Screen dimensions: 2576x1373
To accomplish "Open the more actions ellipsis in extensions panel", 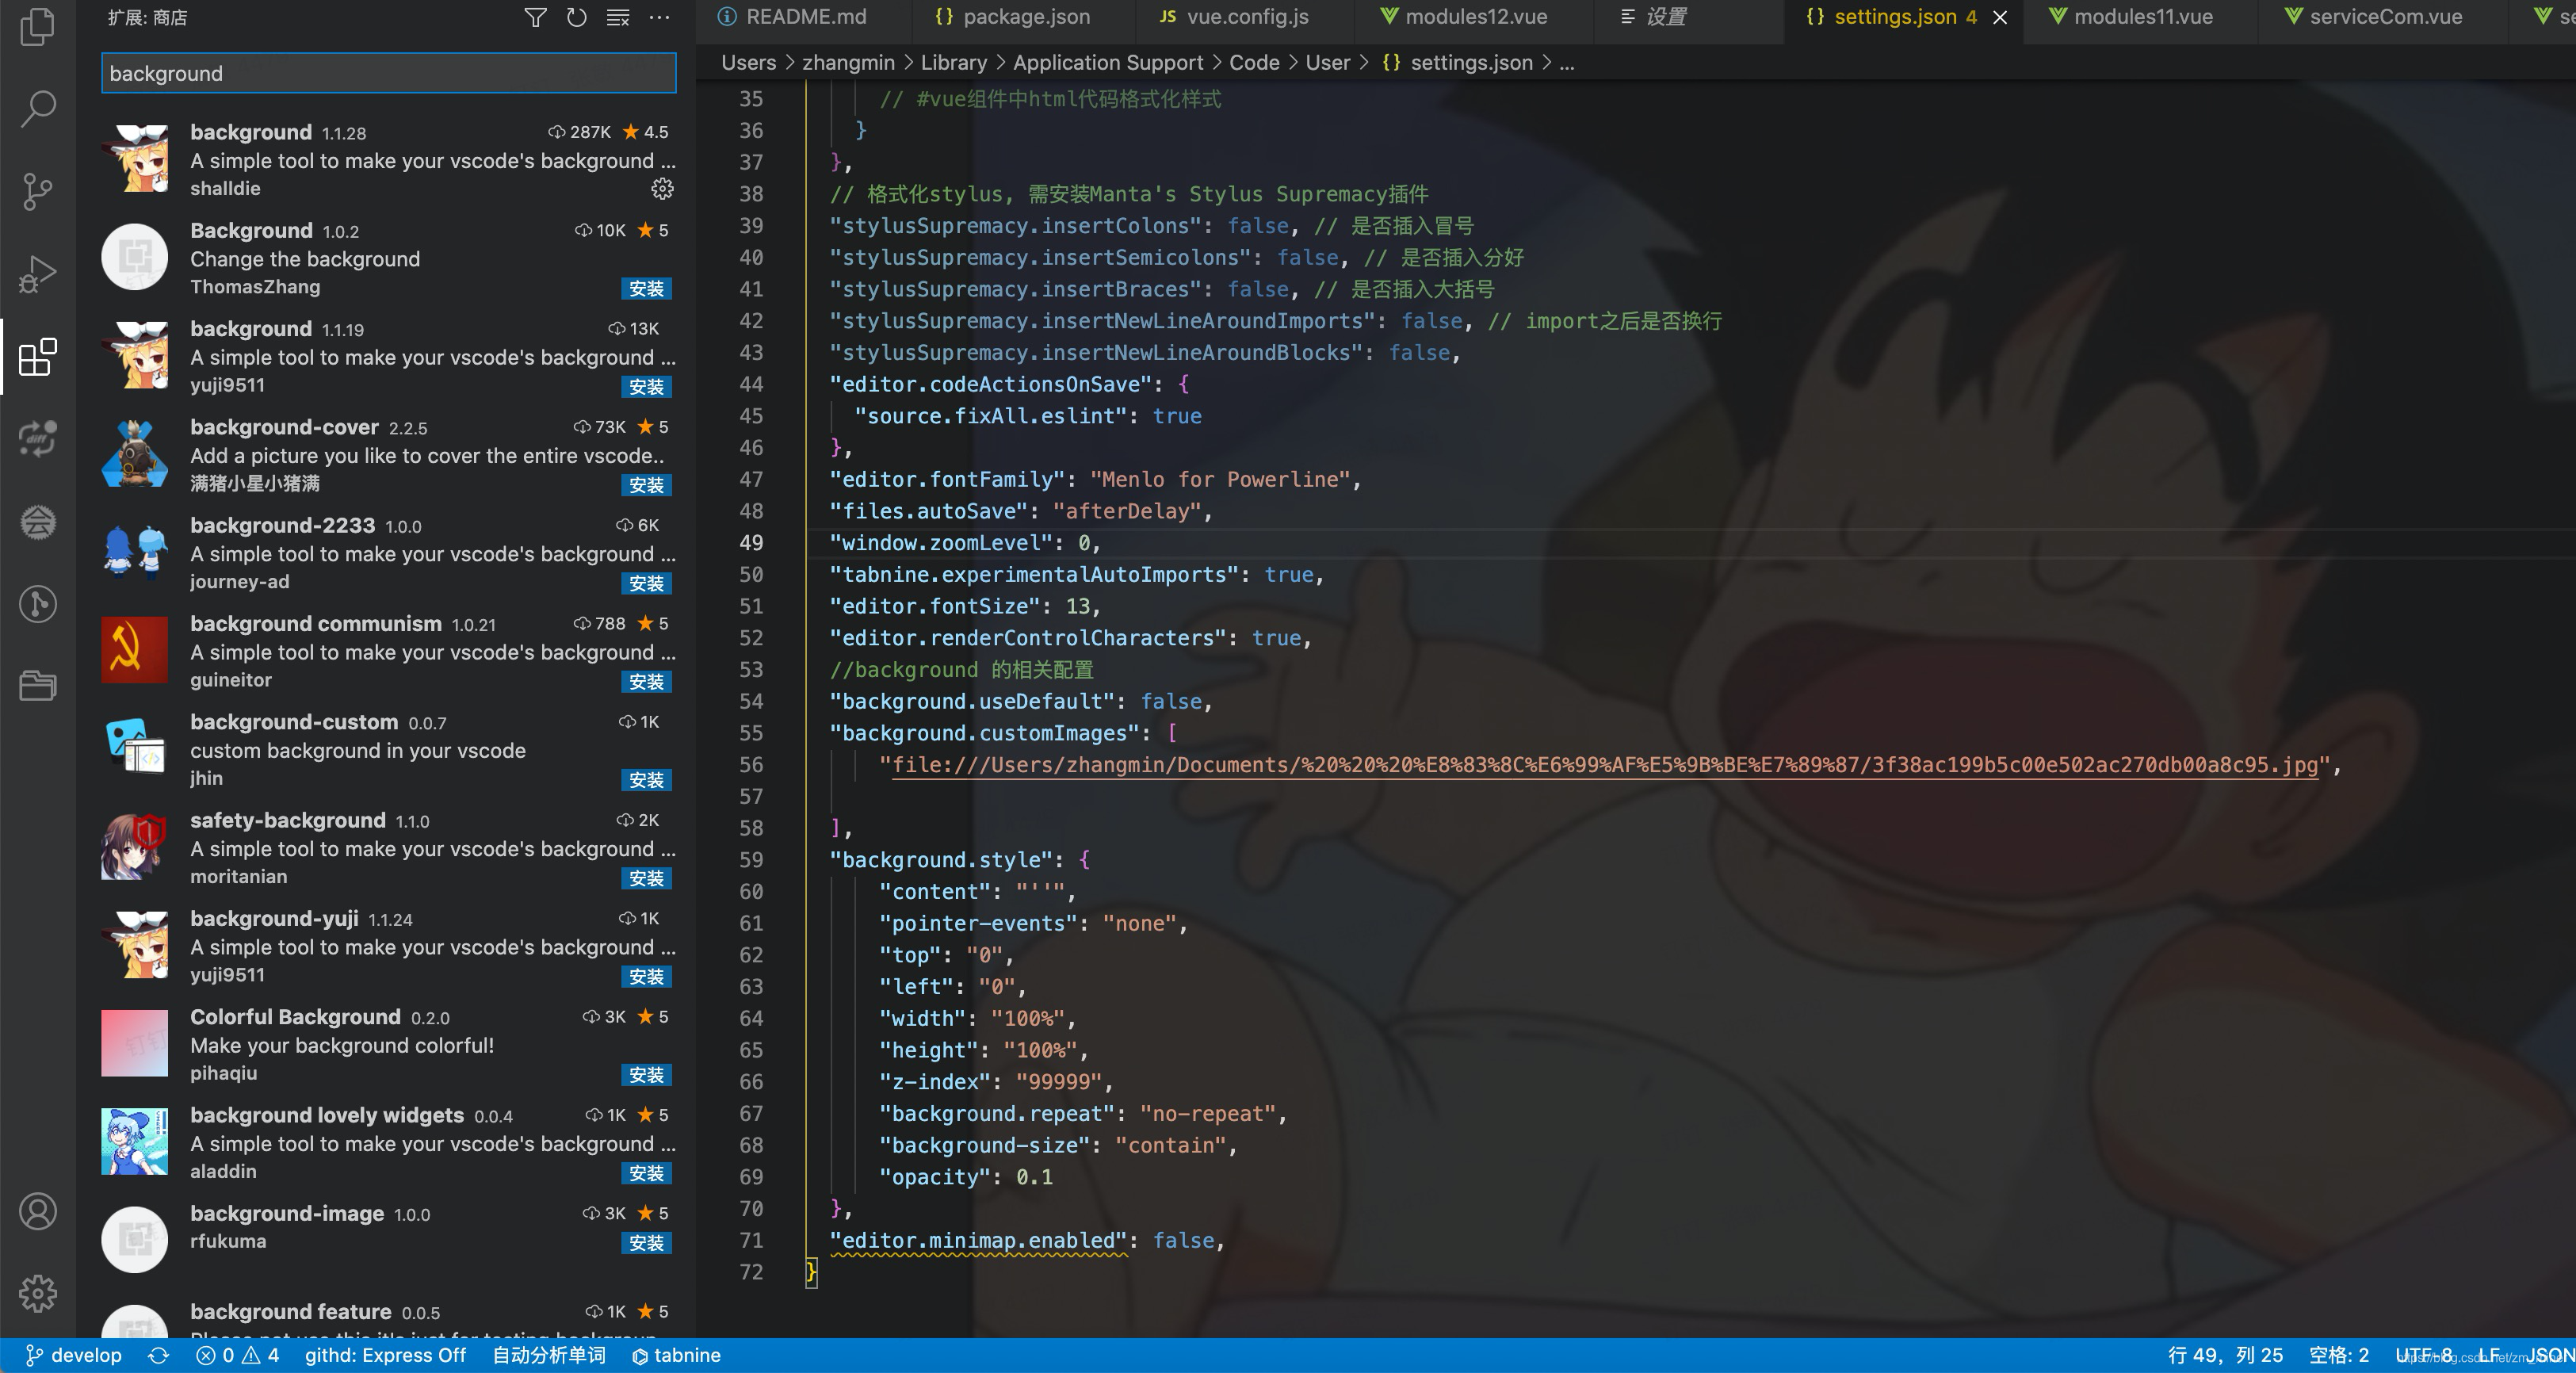I will [659, 18].
